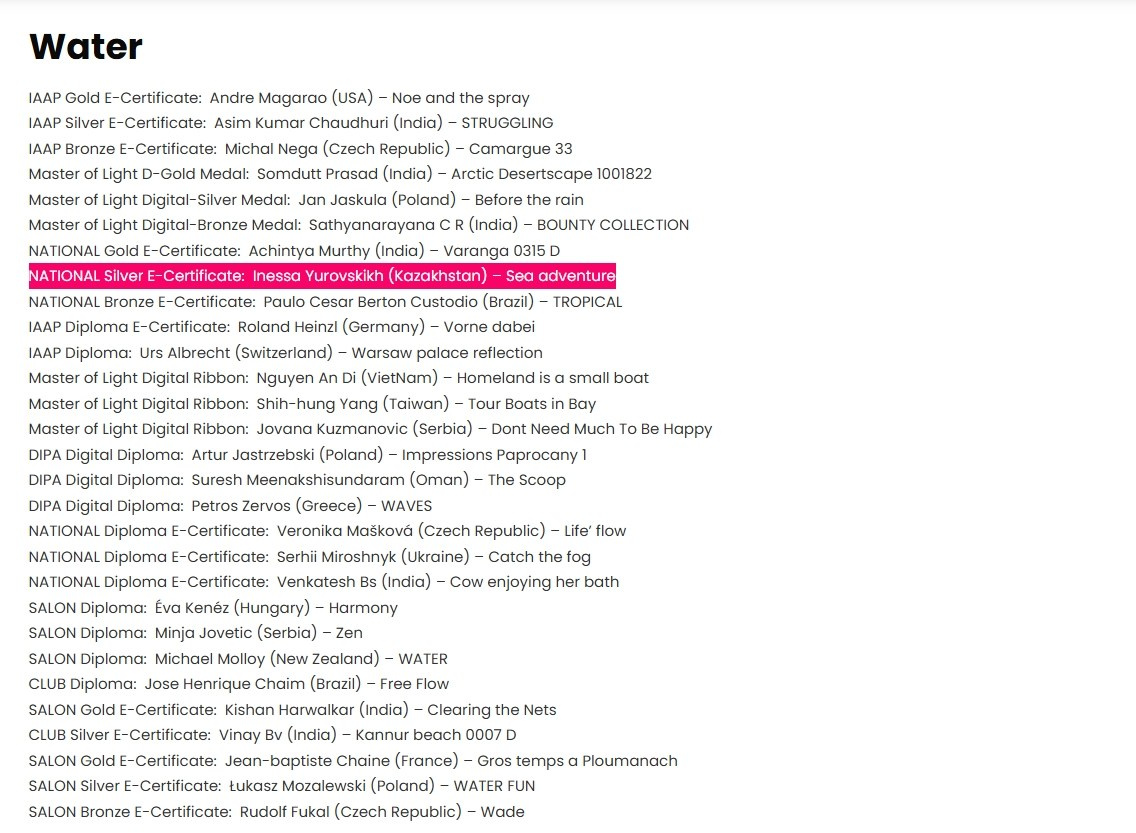The image size is (1136, 833).
Task: Click the Andre Magarao IAAP Gold entry
Action: tap(279, 98)
